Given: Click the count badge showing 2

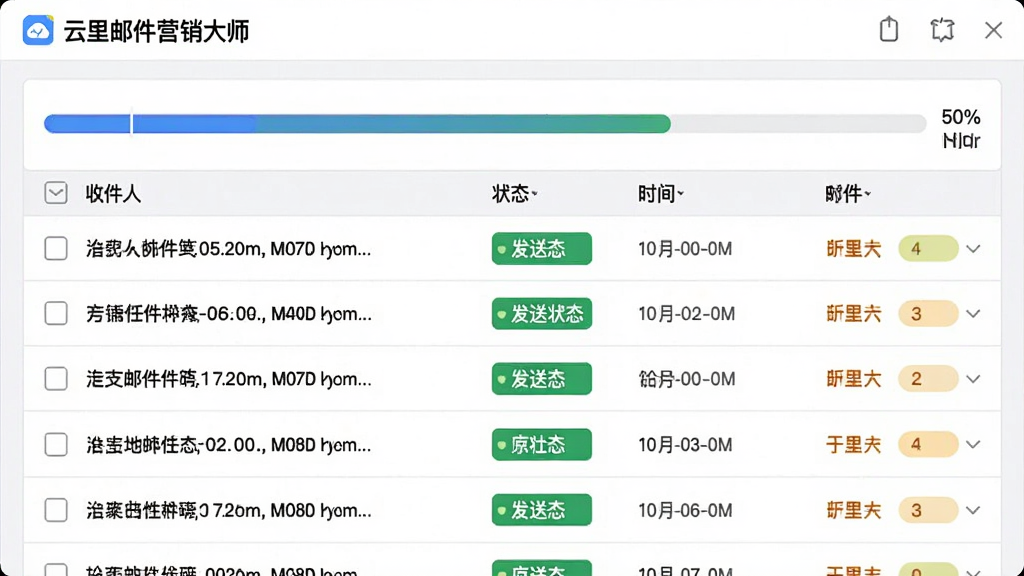Looking at the screenshot, I should (x=928, y=379).
